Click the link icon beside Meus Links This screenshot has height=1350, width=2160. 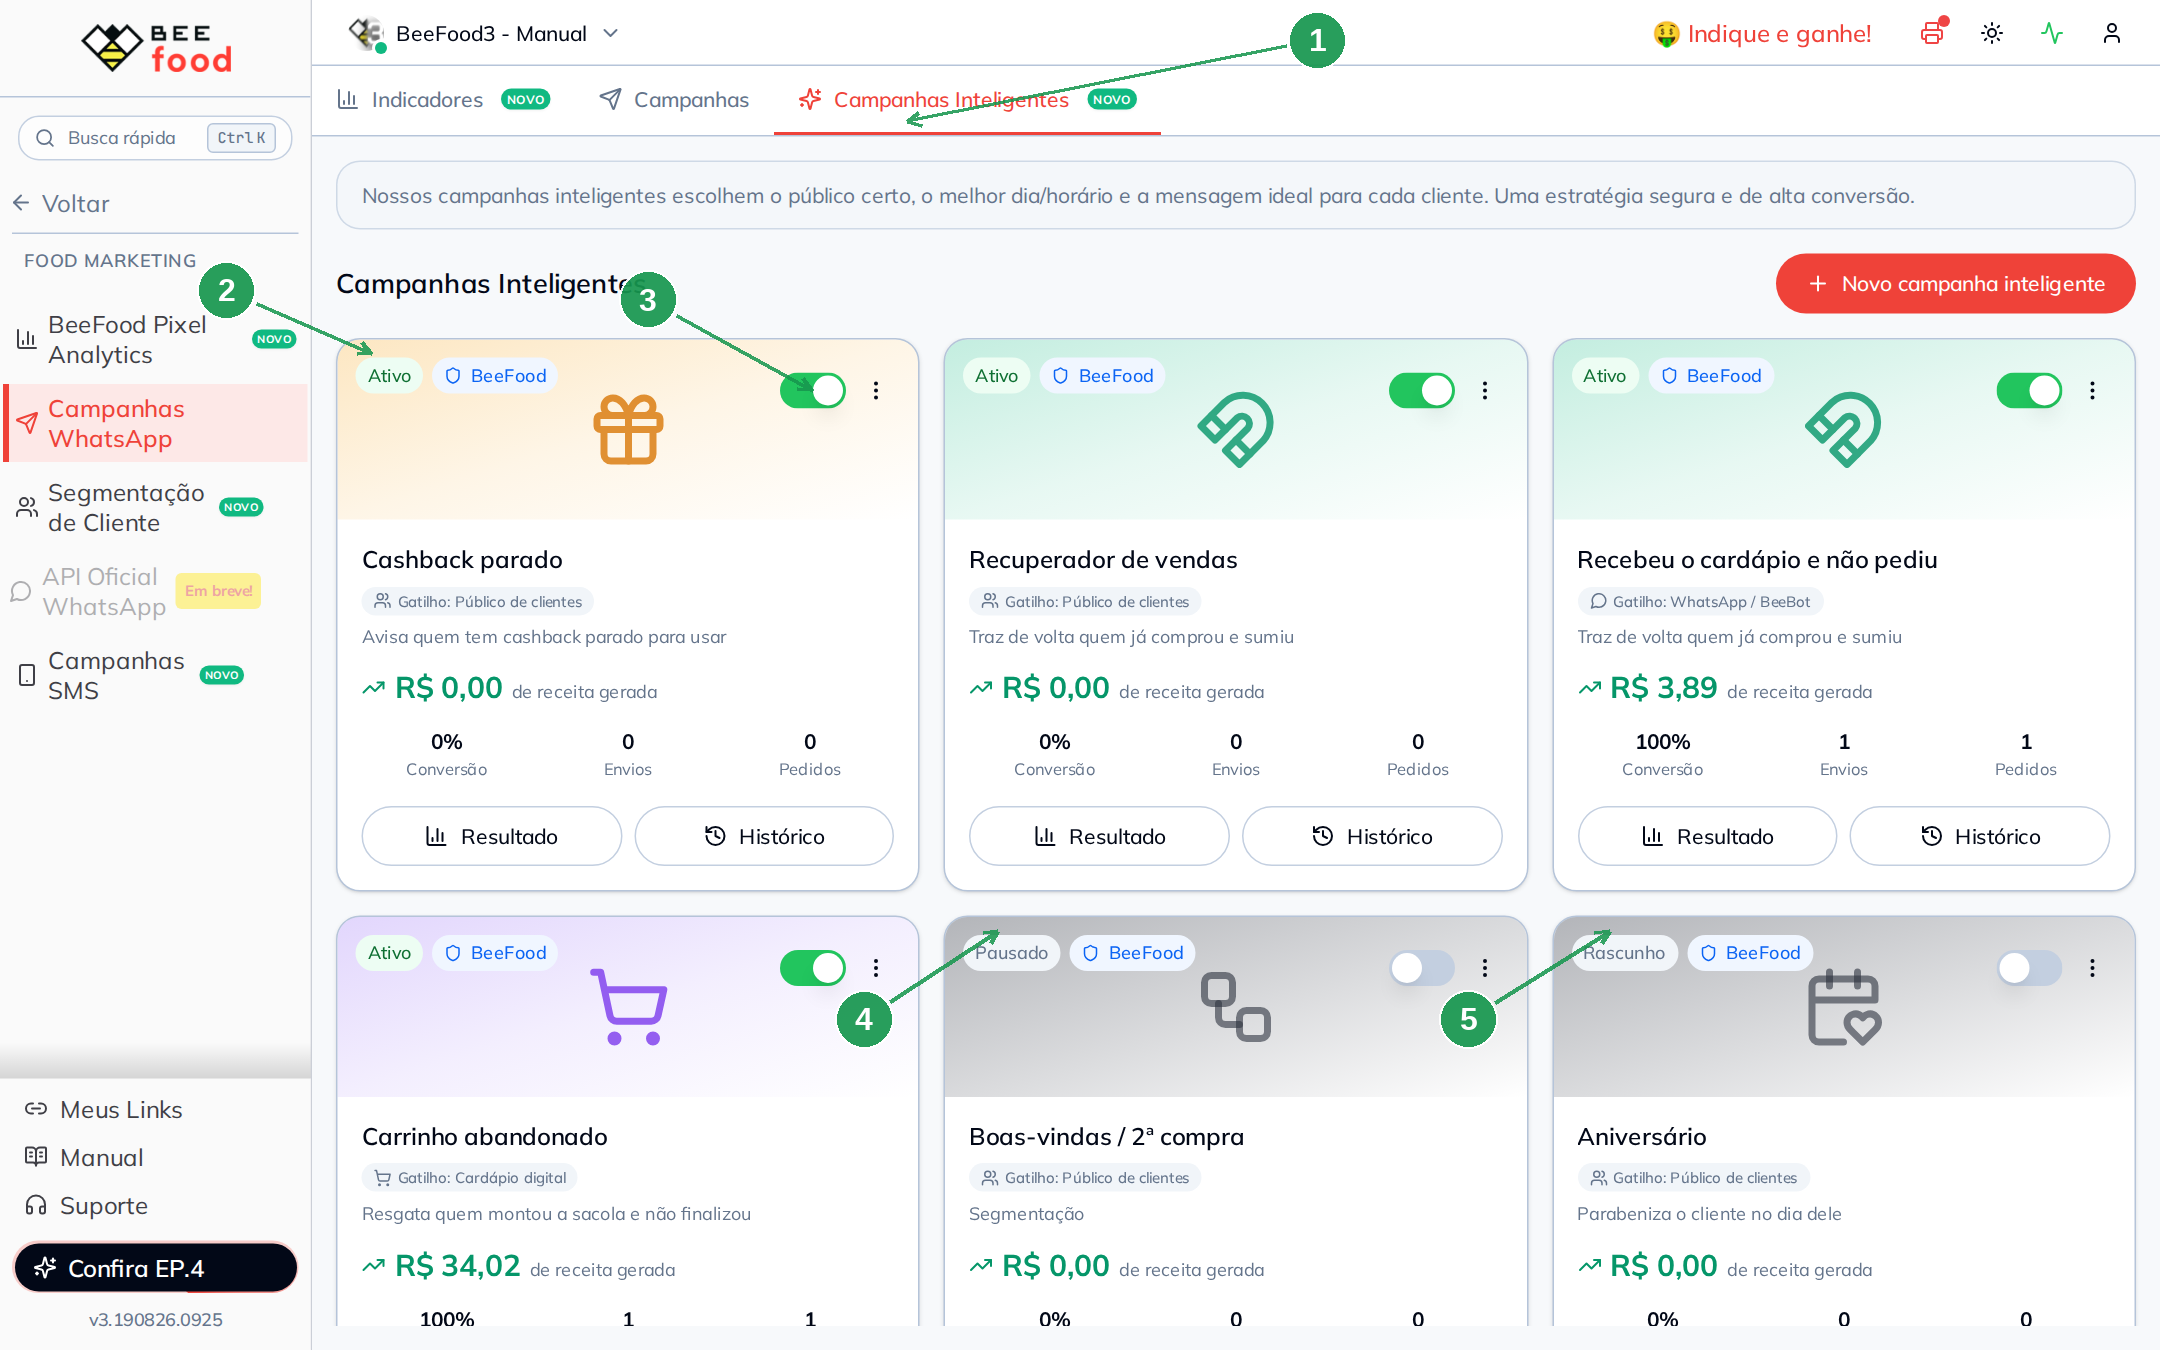click(x=36, y=1109)
